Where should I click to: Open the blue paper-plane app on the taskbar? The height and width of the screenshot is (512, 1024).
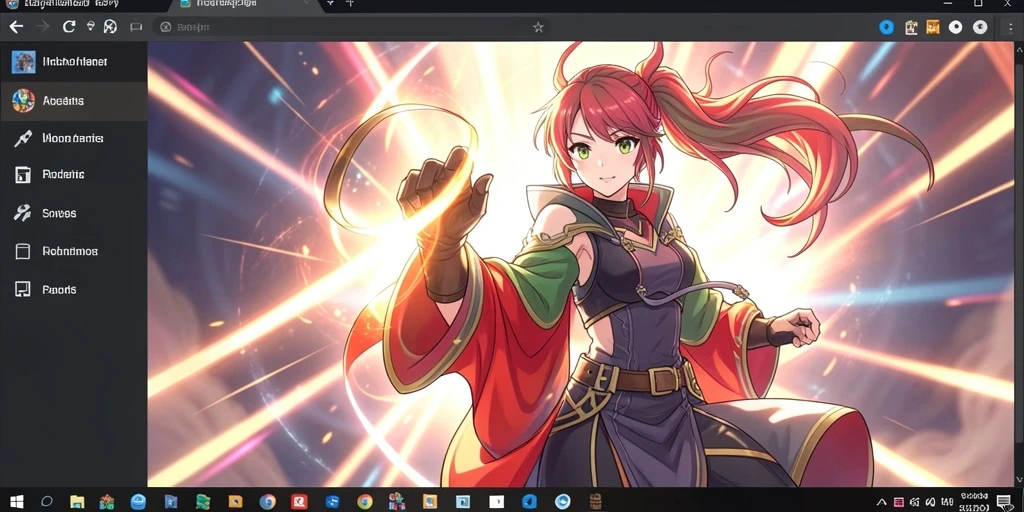coord(529,502)
